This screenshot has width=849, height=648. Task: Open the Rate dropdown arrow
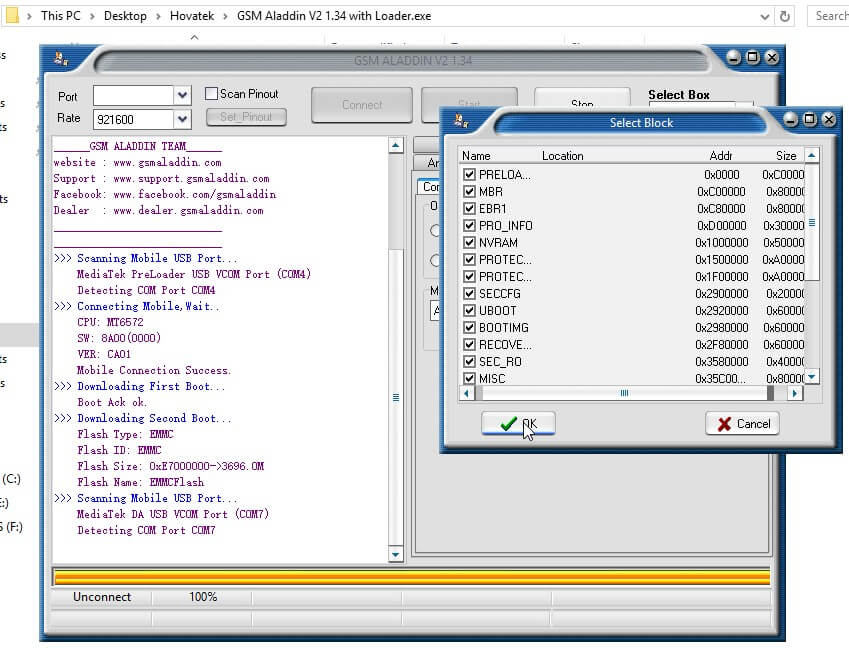click(182, 119)
